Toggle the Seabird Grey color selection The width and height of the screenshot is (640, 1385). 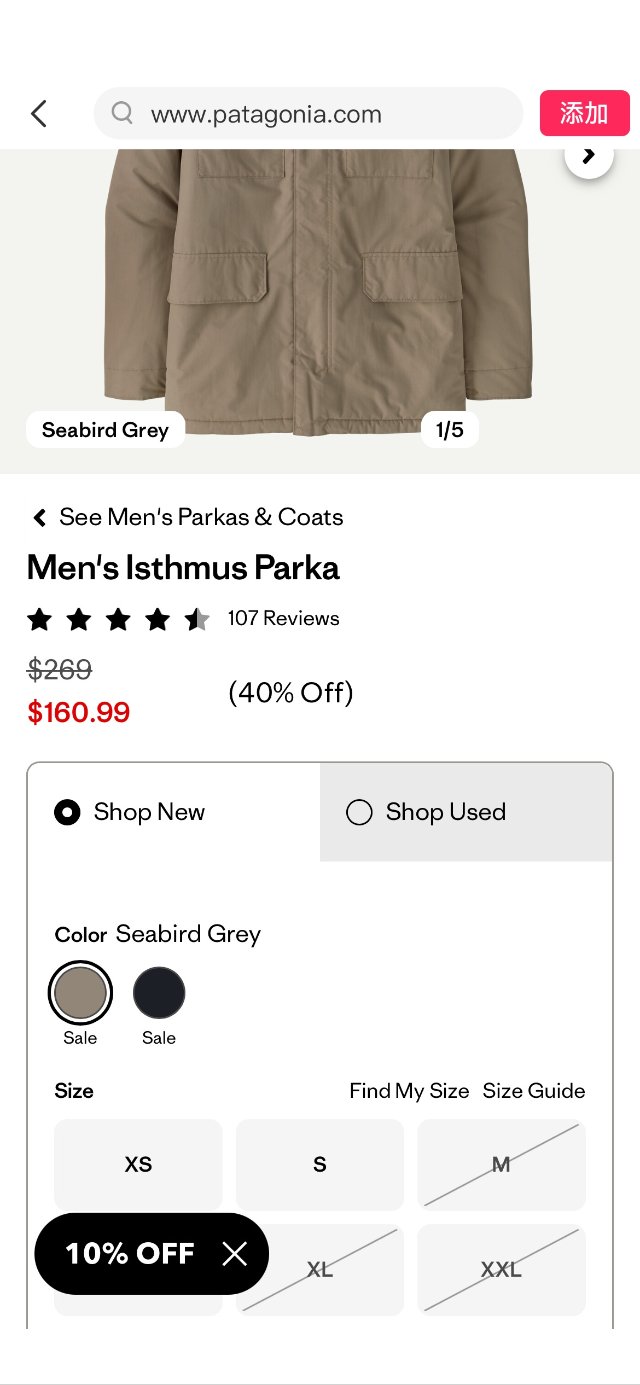pos(80,993)
